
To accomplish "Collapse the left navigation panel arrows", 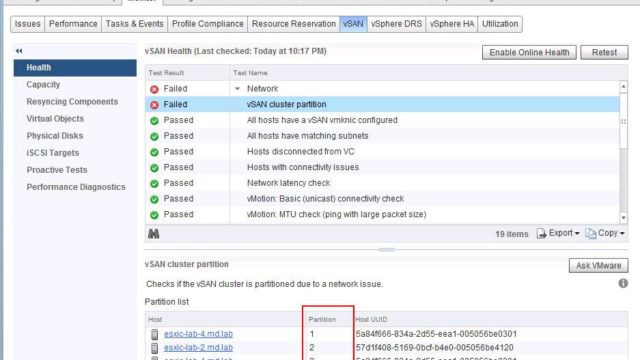I will [x=19, y=51].
